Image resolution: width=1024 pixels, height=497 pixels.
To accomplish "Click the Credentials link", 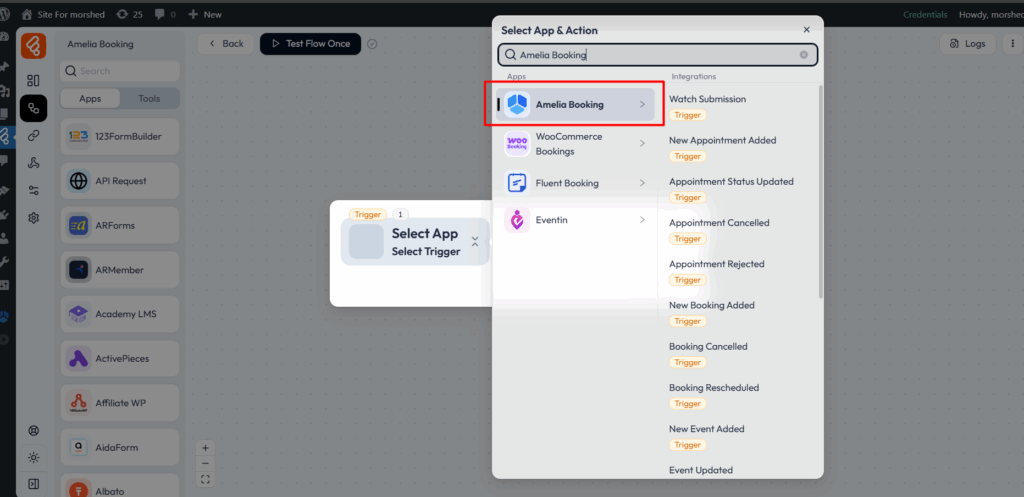I will pyautogui.click(x=925, y=14).
